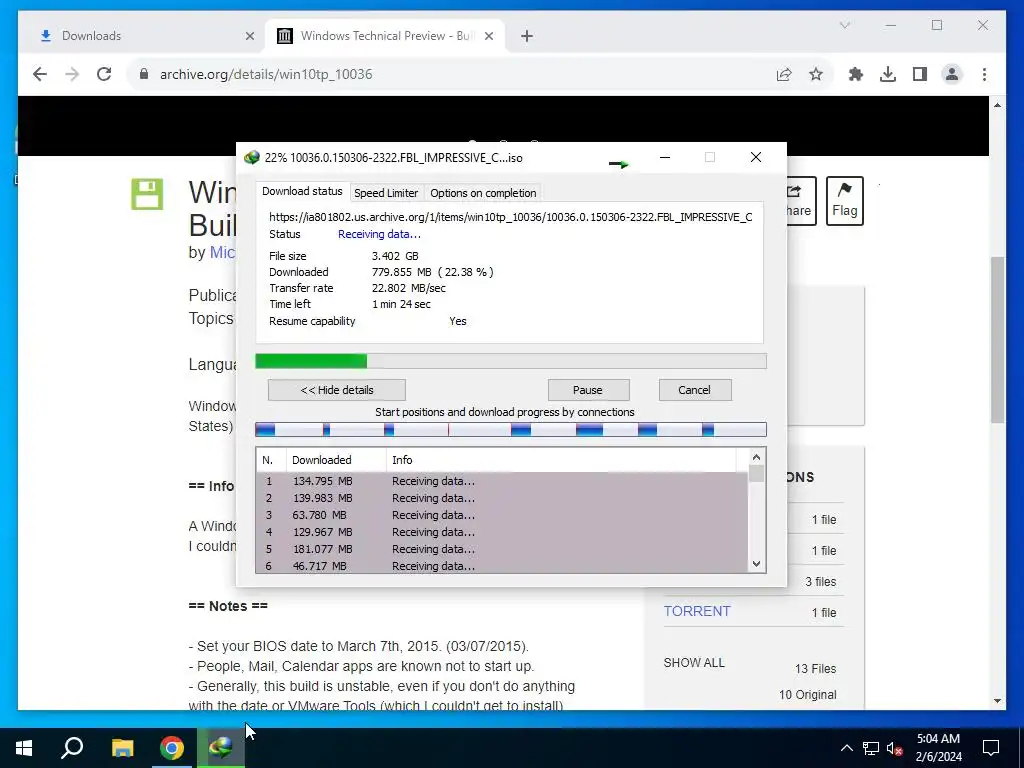Click the Receiving data status text

379,234
